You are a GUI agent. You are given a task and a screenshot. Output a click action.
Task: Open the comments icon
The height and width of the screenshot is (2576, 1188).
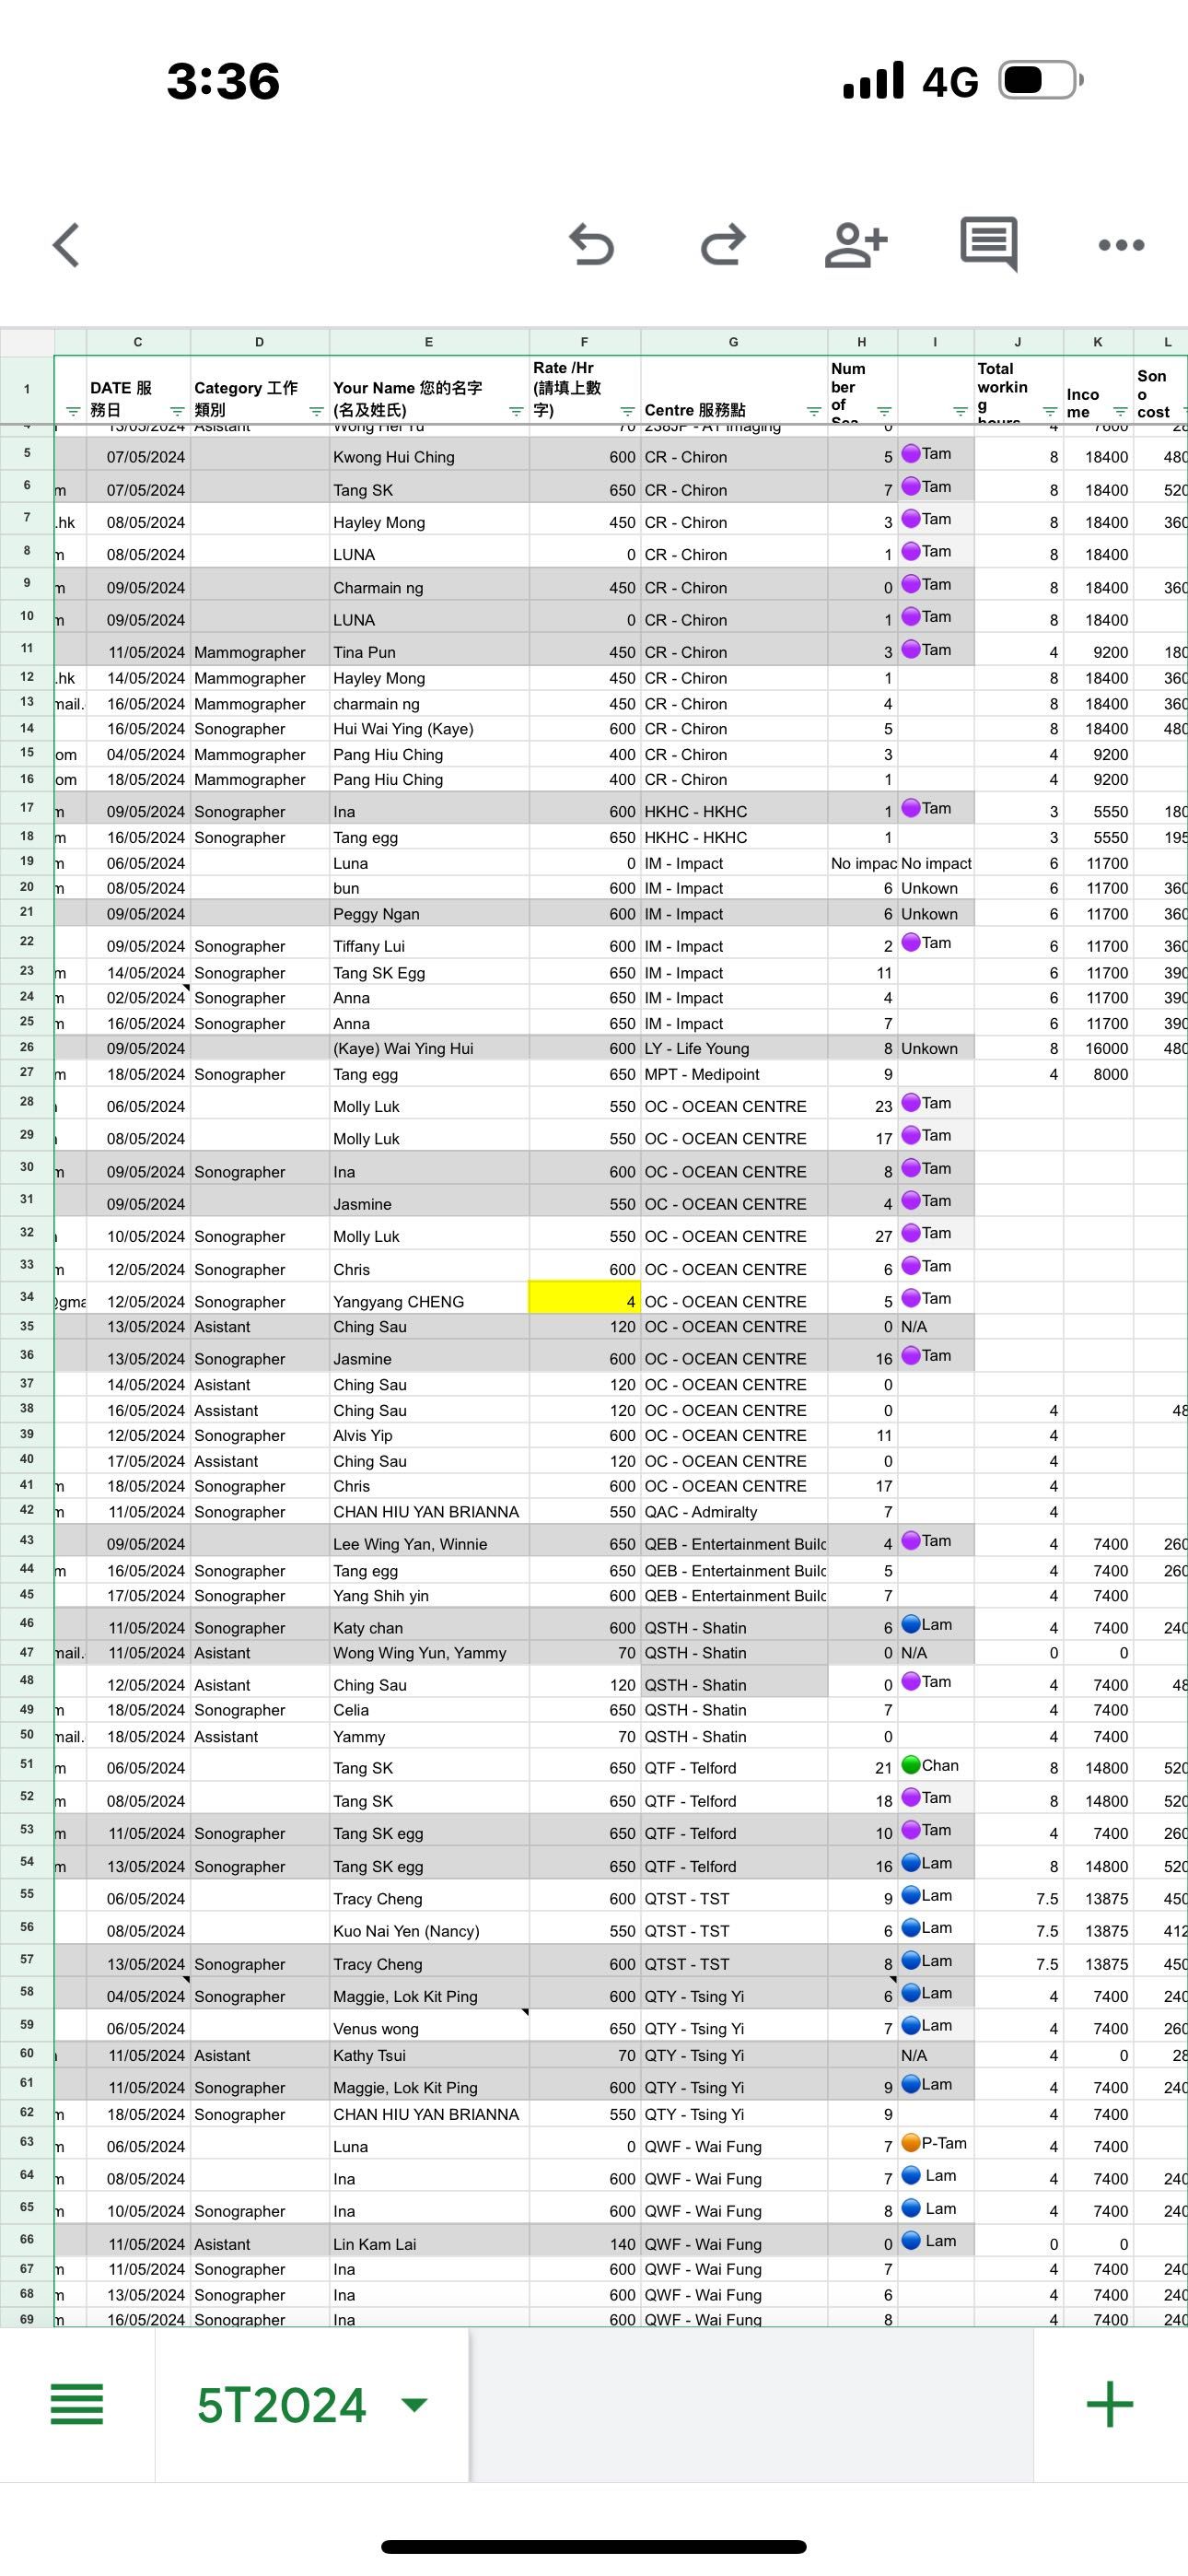988,243
